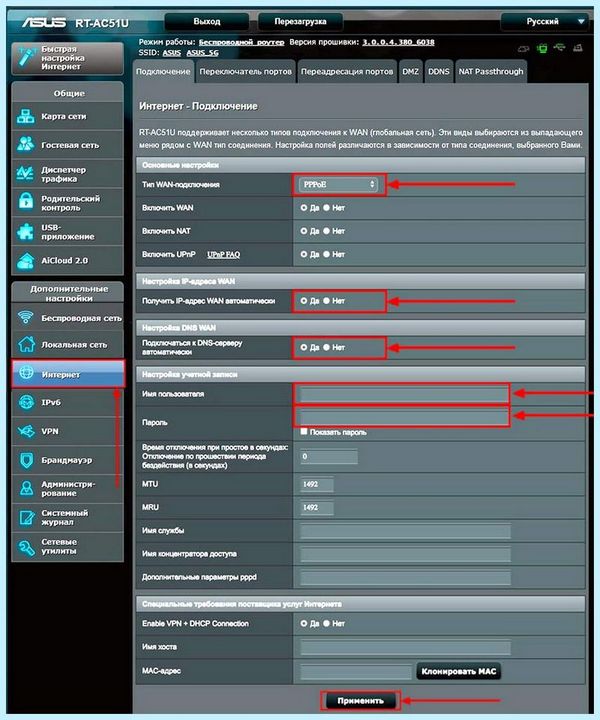This screenshot has width=600, height=720.
Task: Click the USB-приложение puzzle icon
Action: coord(26,232)
